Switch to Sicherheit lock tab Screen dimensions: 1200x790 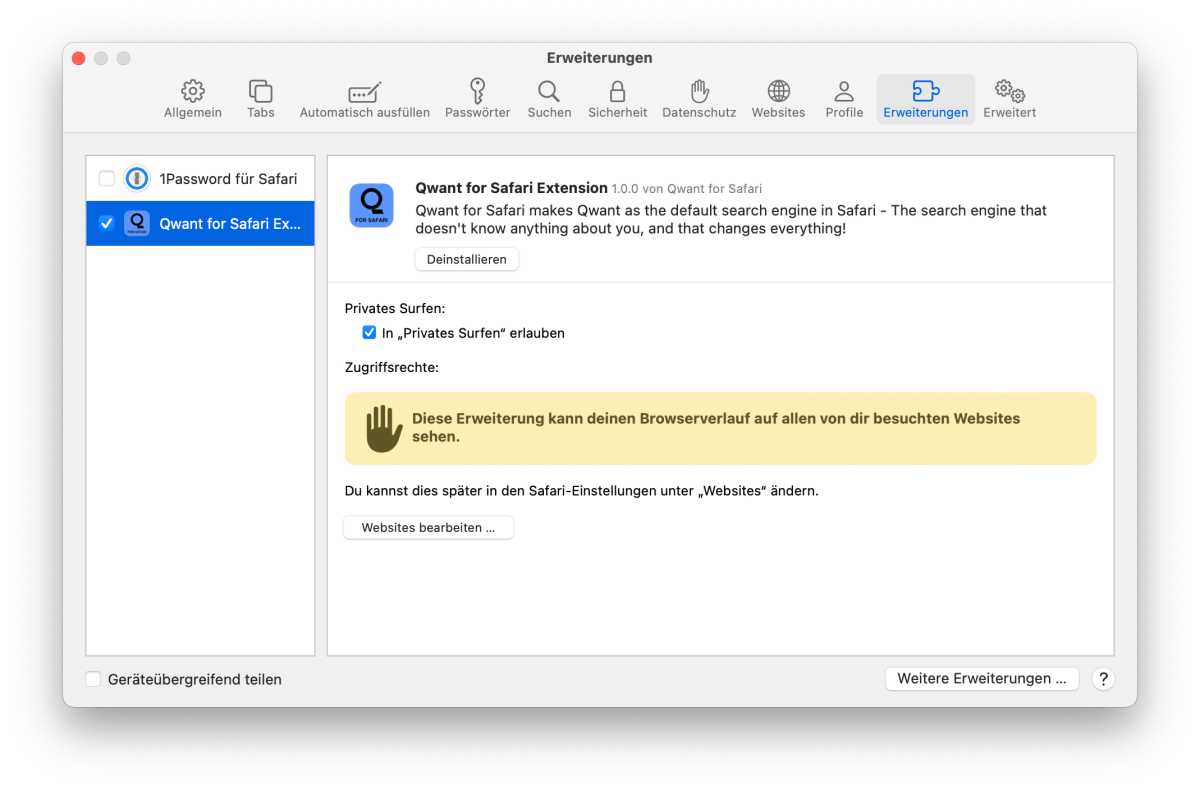coord(617,99)
